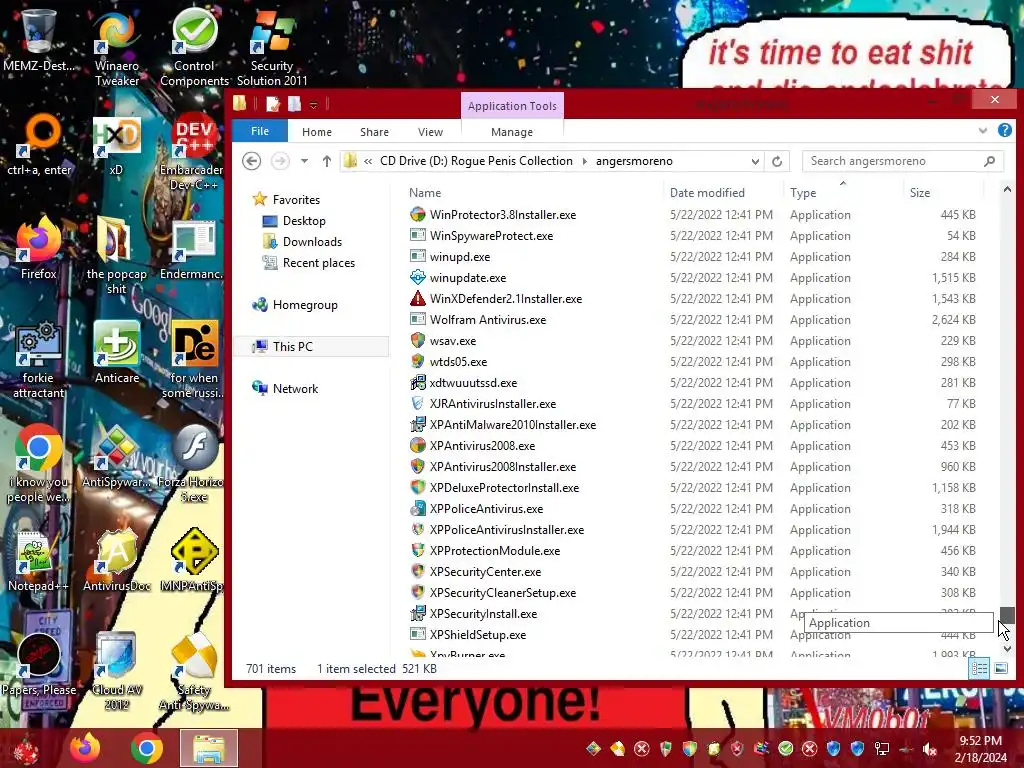Open the xD desktop shortcut

(116, 145)
